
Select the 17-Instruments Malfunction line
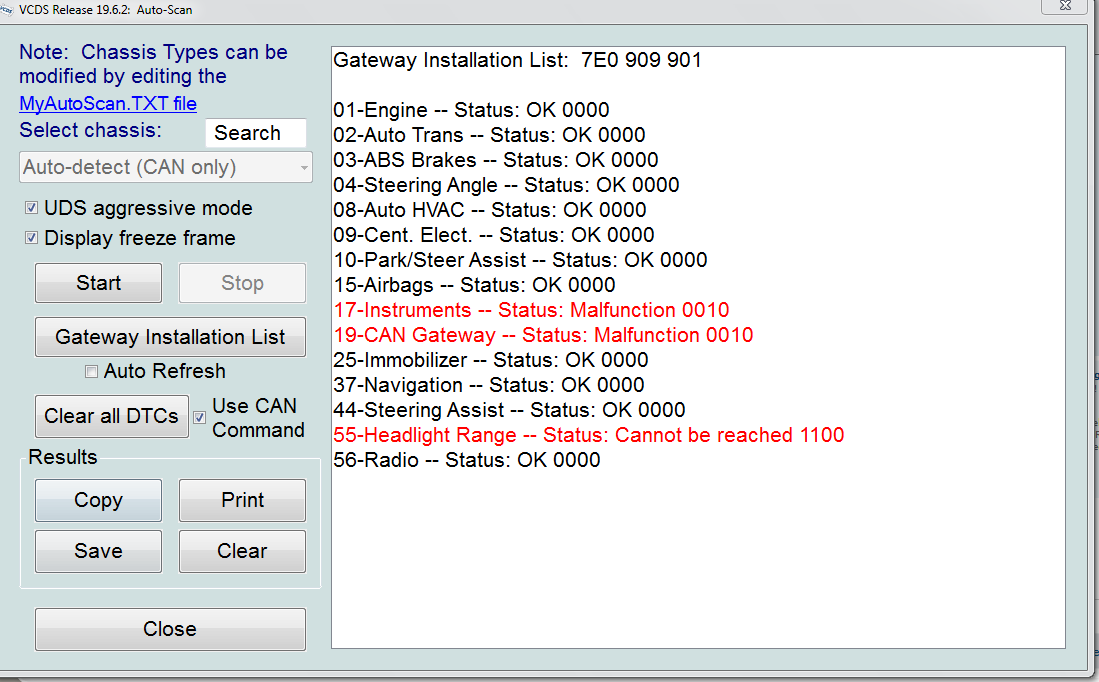(x=531, y=311)
